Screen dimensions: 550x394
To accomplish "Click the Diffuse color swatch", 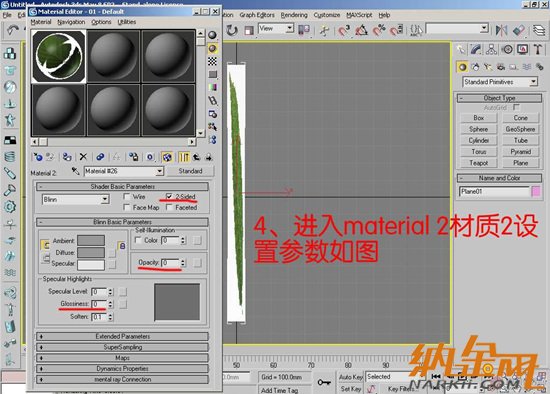I will click(x=91, y=253).
